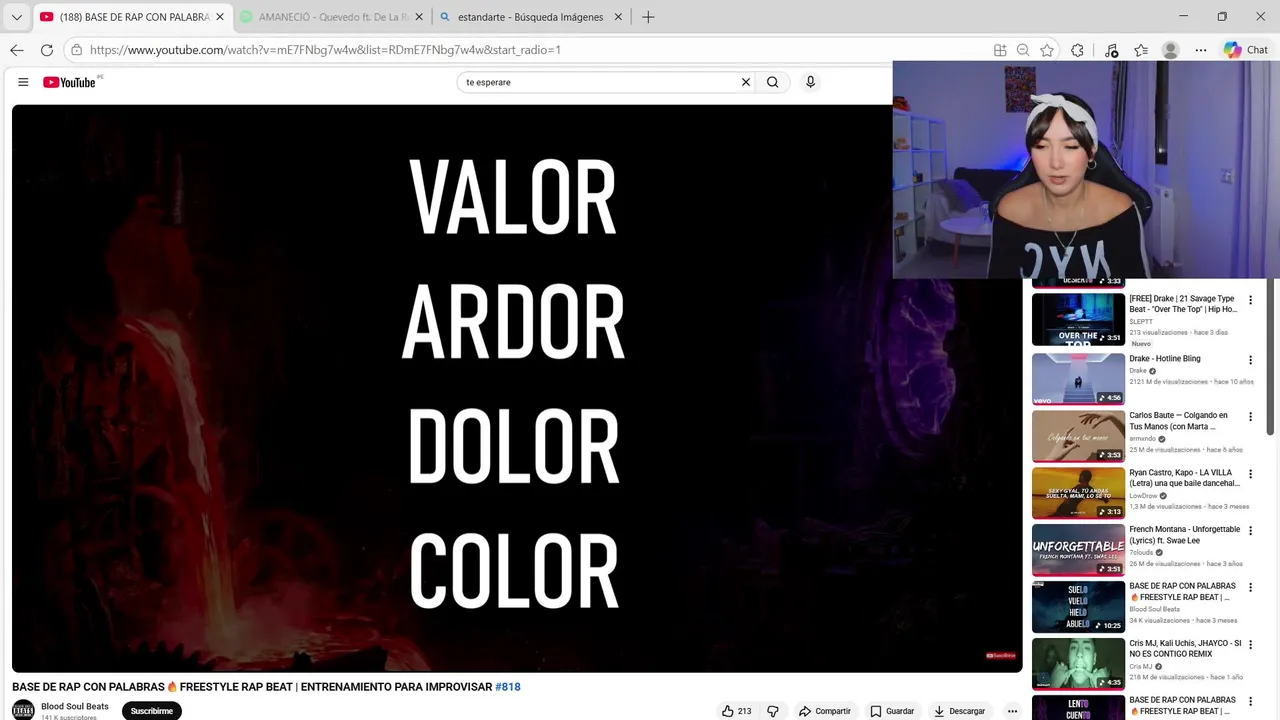Open browser settings and more menu

(1201, 50)
